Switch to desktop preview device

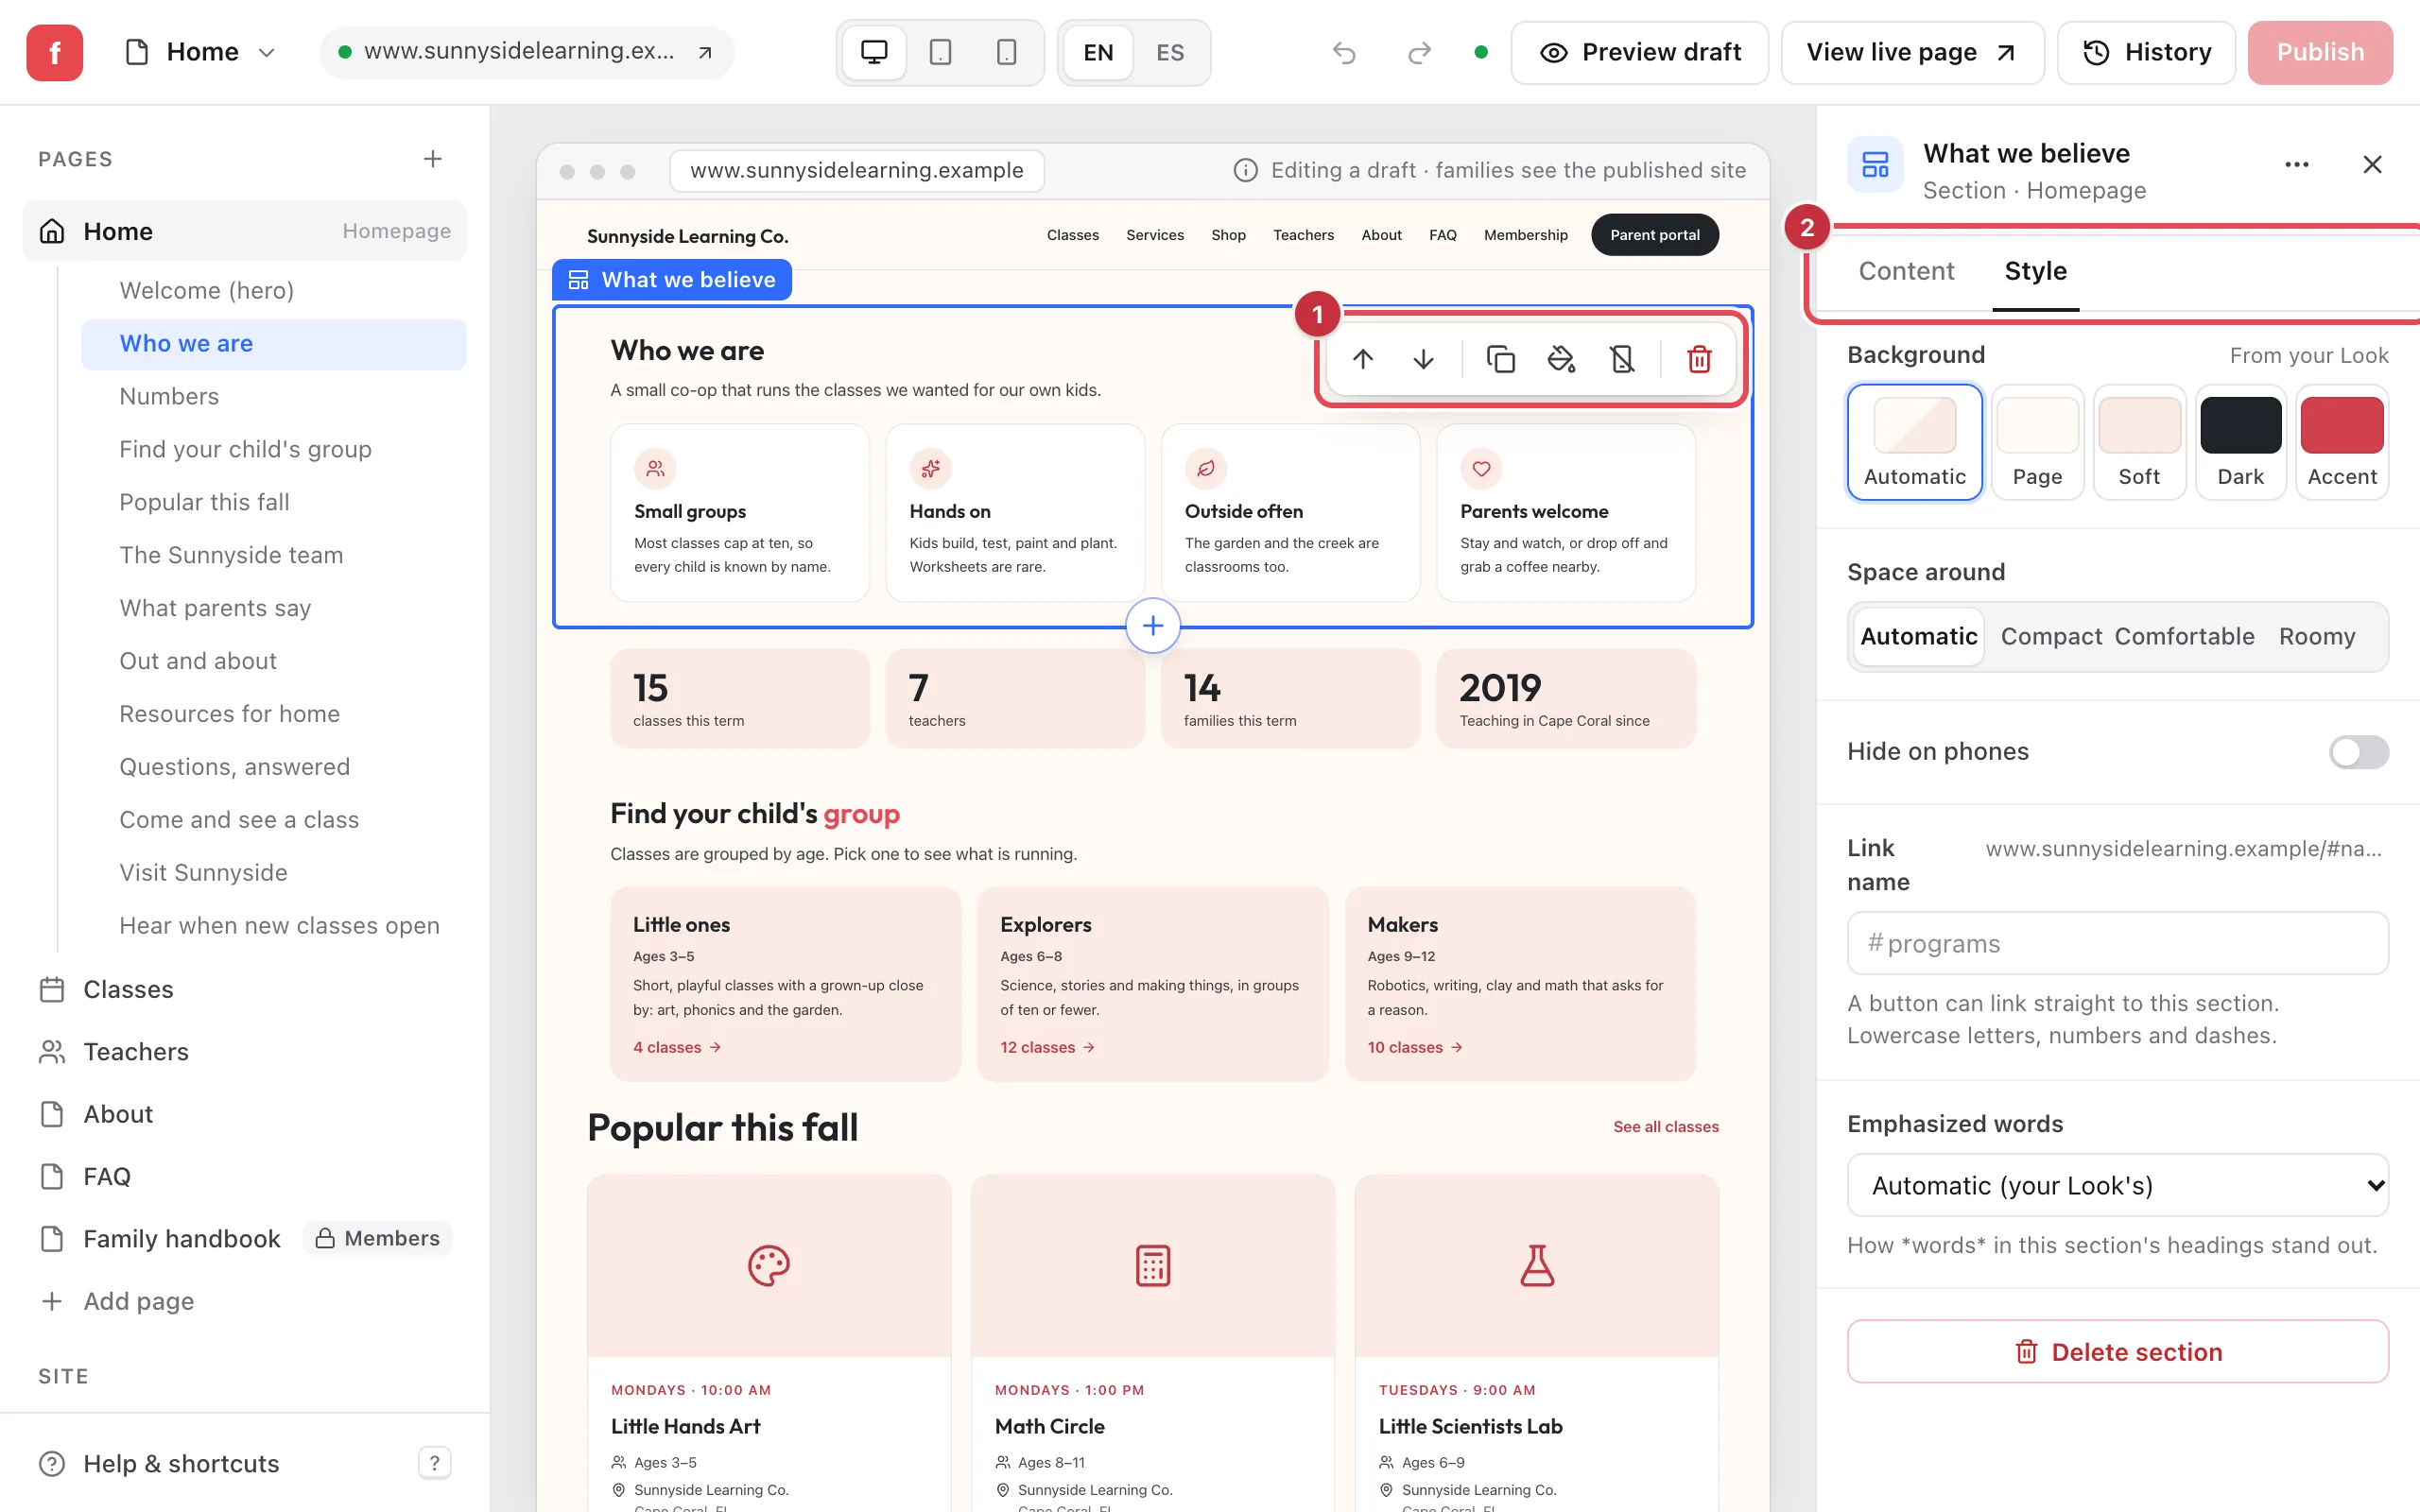tap(874, 52)
